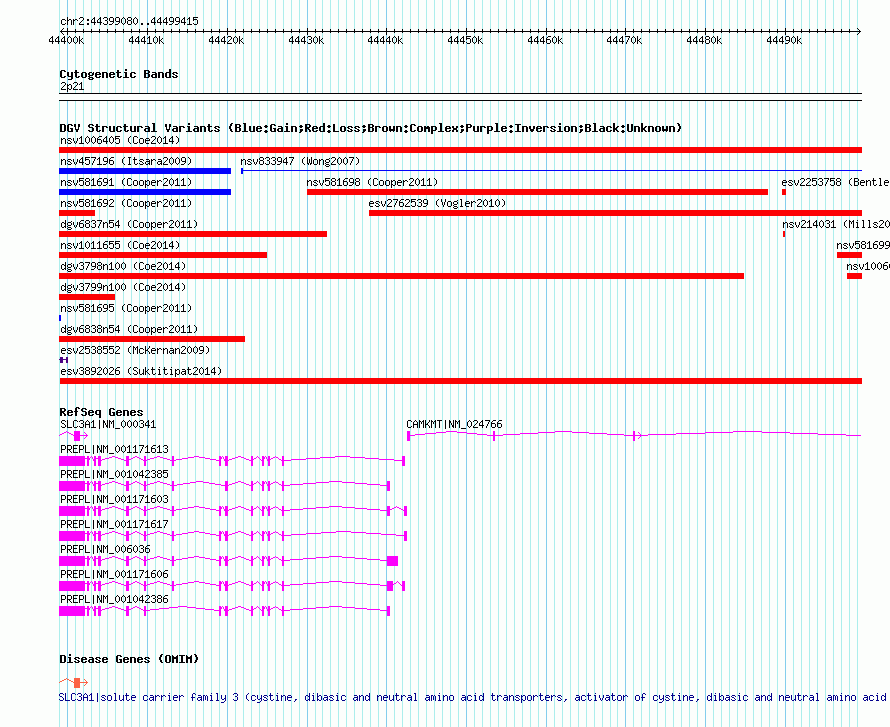Open esv2762539 (Vogler2010) variant label

pyautogui.click(x=437, y=203)
